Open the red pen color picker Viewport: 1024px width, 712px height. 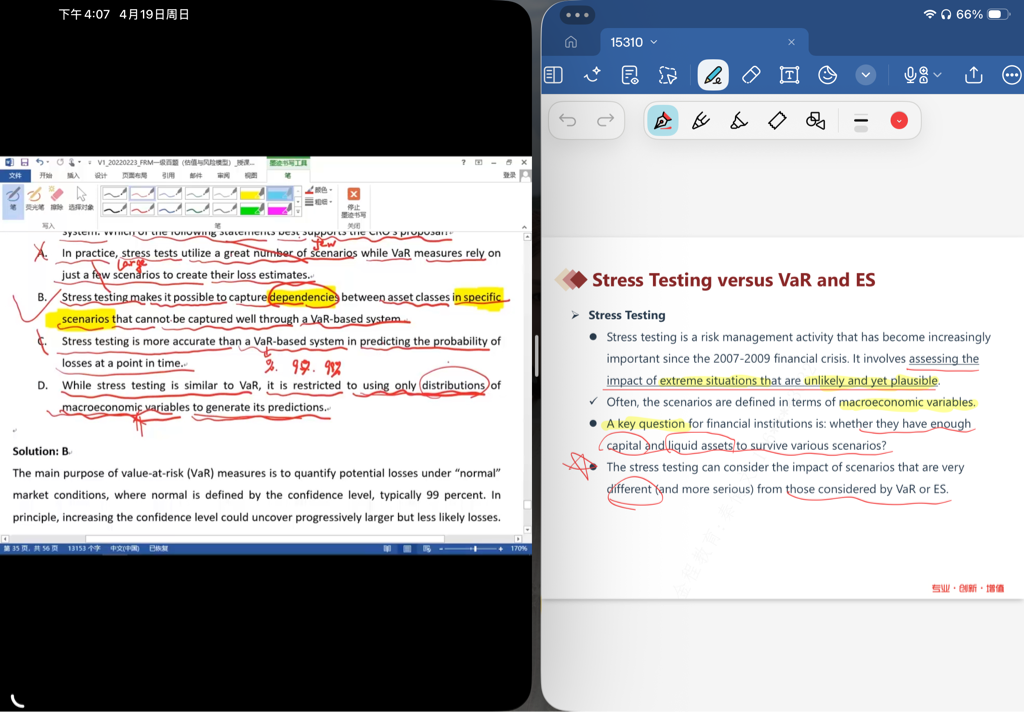[899, 121]
